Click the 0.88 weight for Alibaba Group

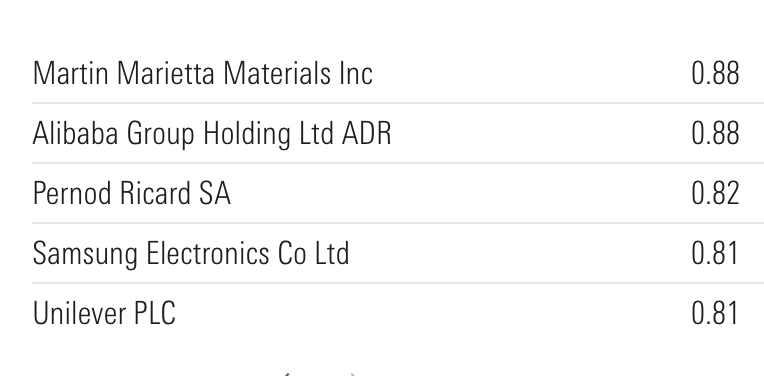coord(715,133)
